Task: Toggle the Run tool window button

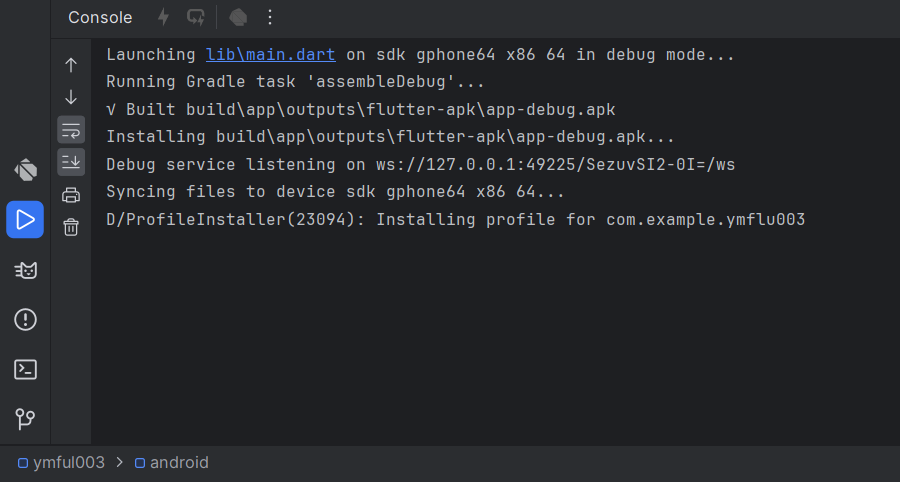Action: (x=25, y=219)
